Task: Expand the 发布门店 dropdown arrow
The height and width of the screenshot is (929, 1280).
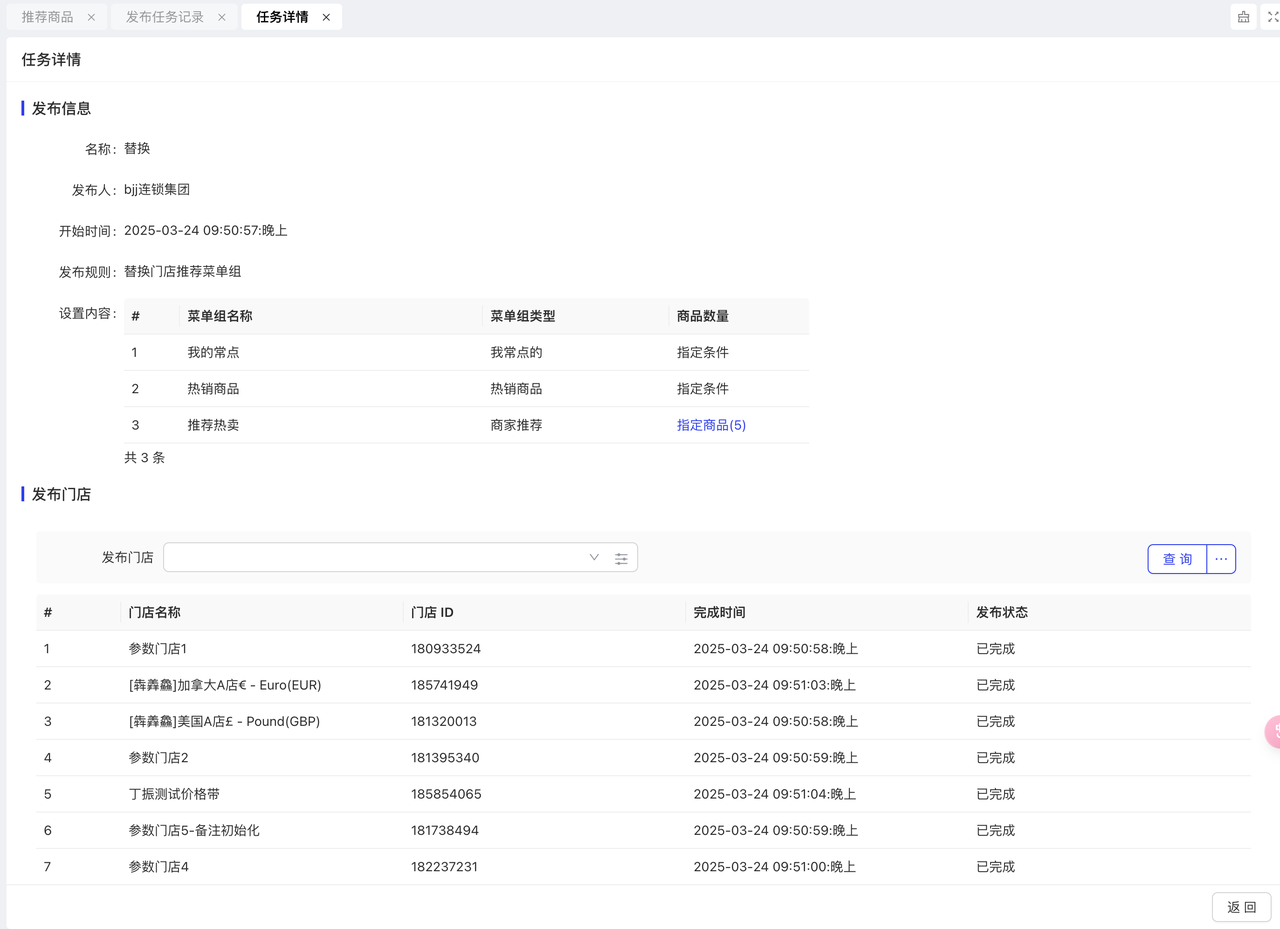Action: point(594,557)
